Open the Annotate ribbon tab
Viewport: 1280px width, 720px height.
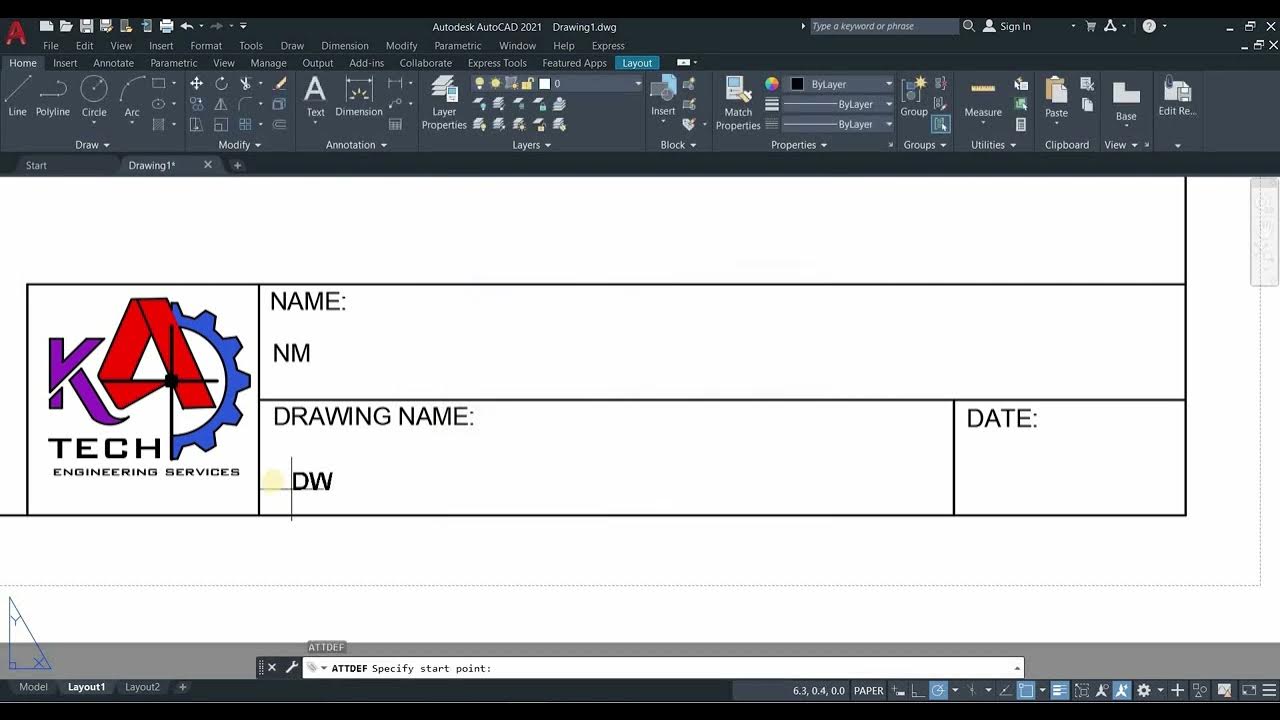pos(113,63)
